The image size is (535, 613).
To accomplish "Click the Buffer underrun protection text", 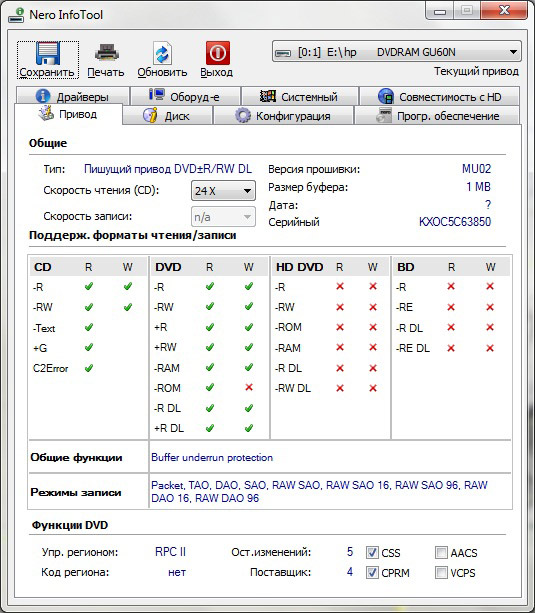I will click(x=212, y=457).
